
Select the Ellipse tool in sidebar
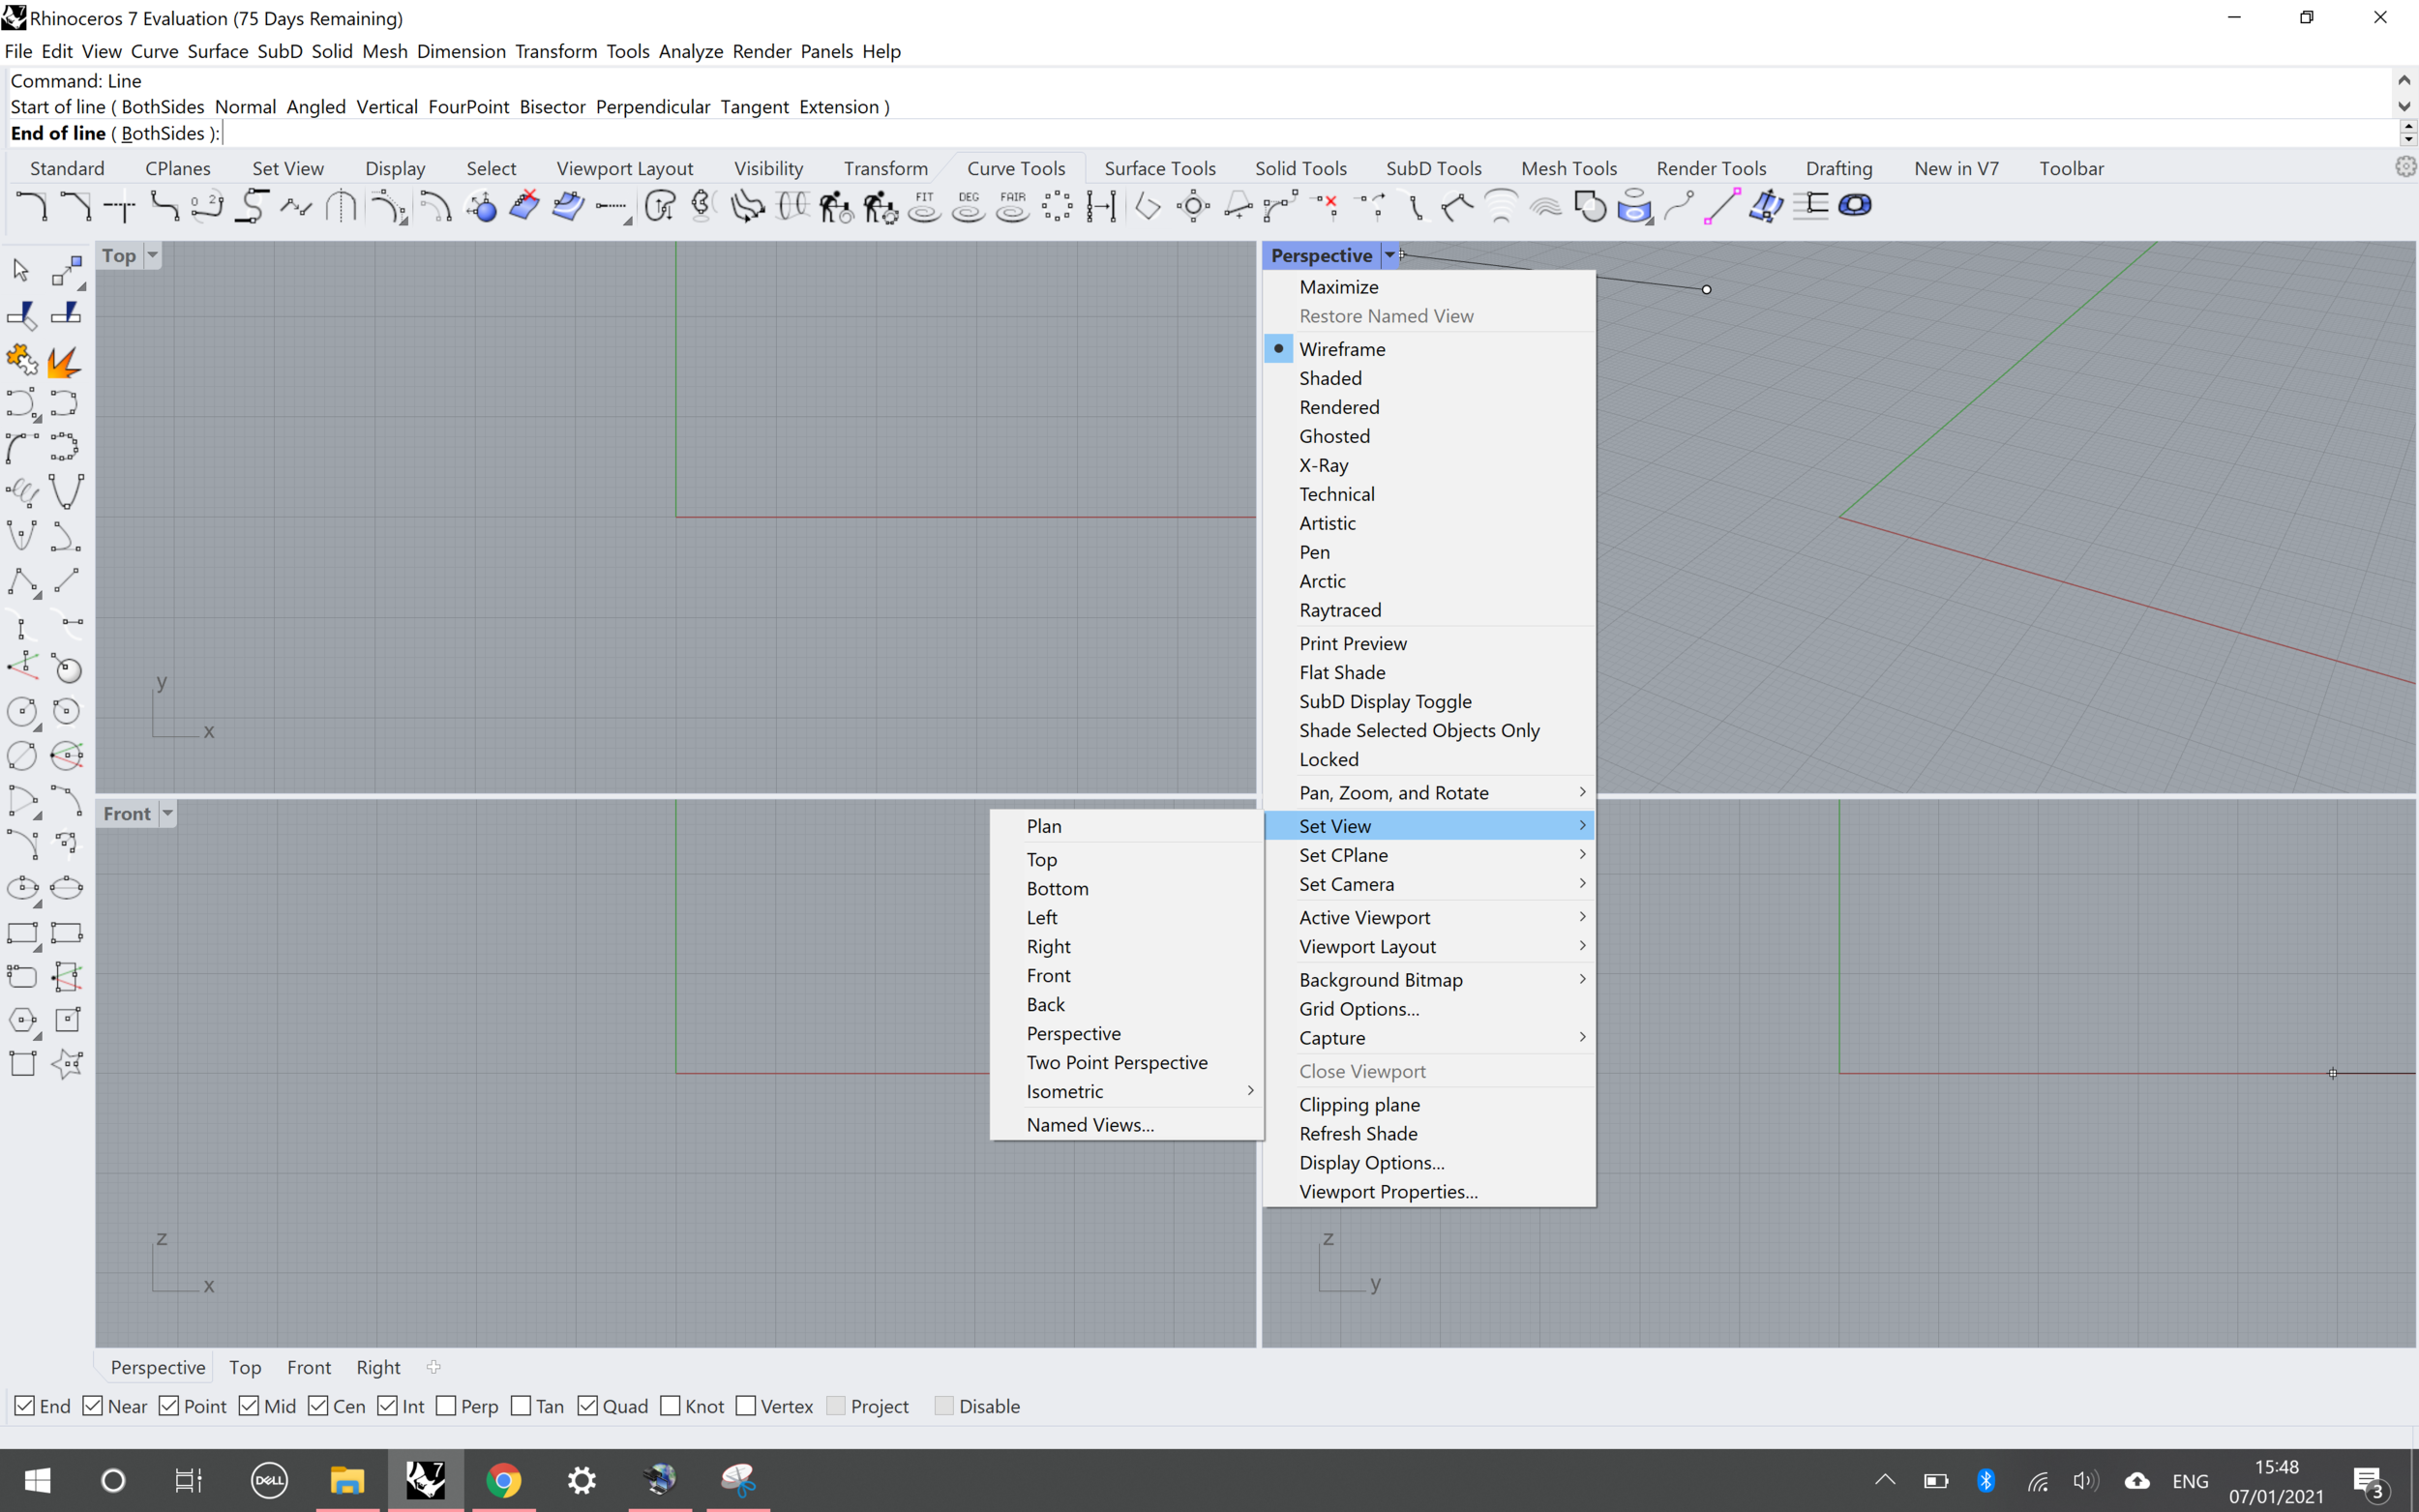21,888
